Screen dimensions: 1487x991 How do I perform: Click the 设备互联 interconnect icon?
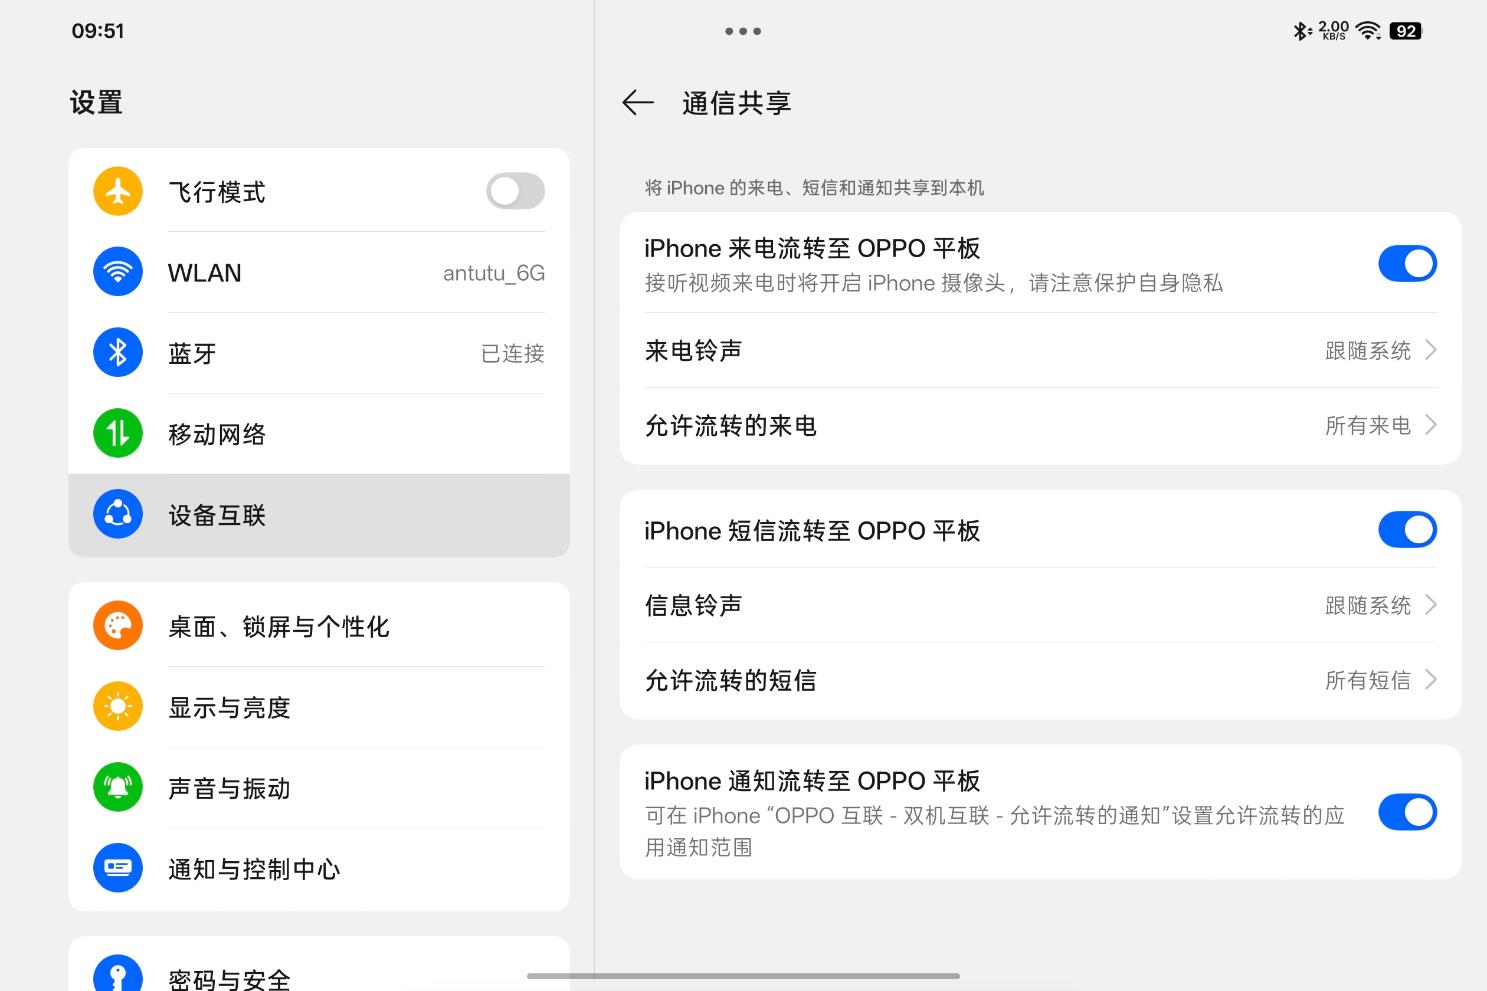117,514
